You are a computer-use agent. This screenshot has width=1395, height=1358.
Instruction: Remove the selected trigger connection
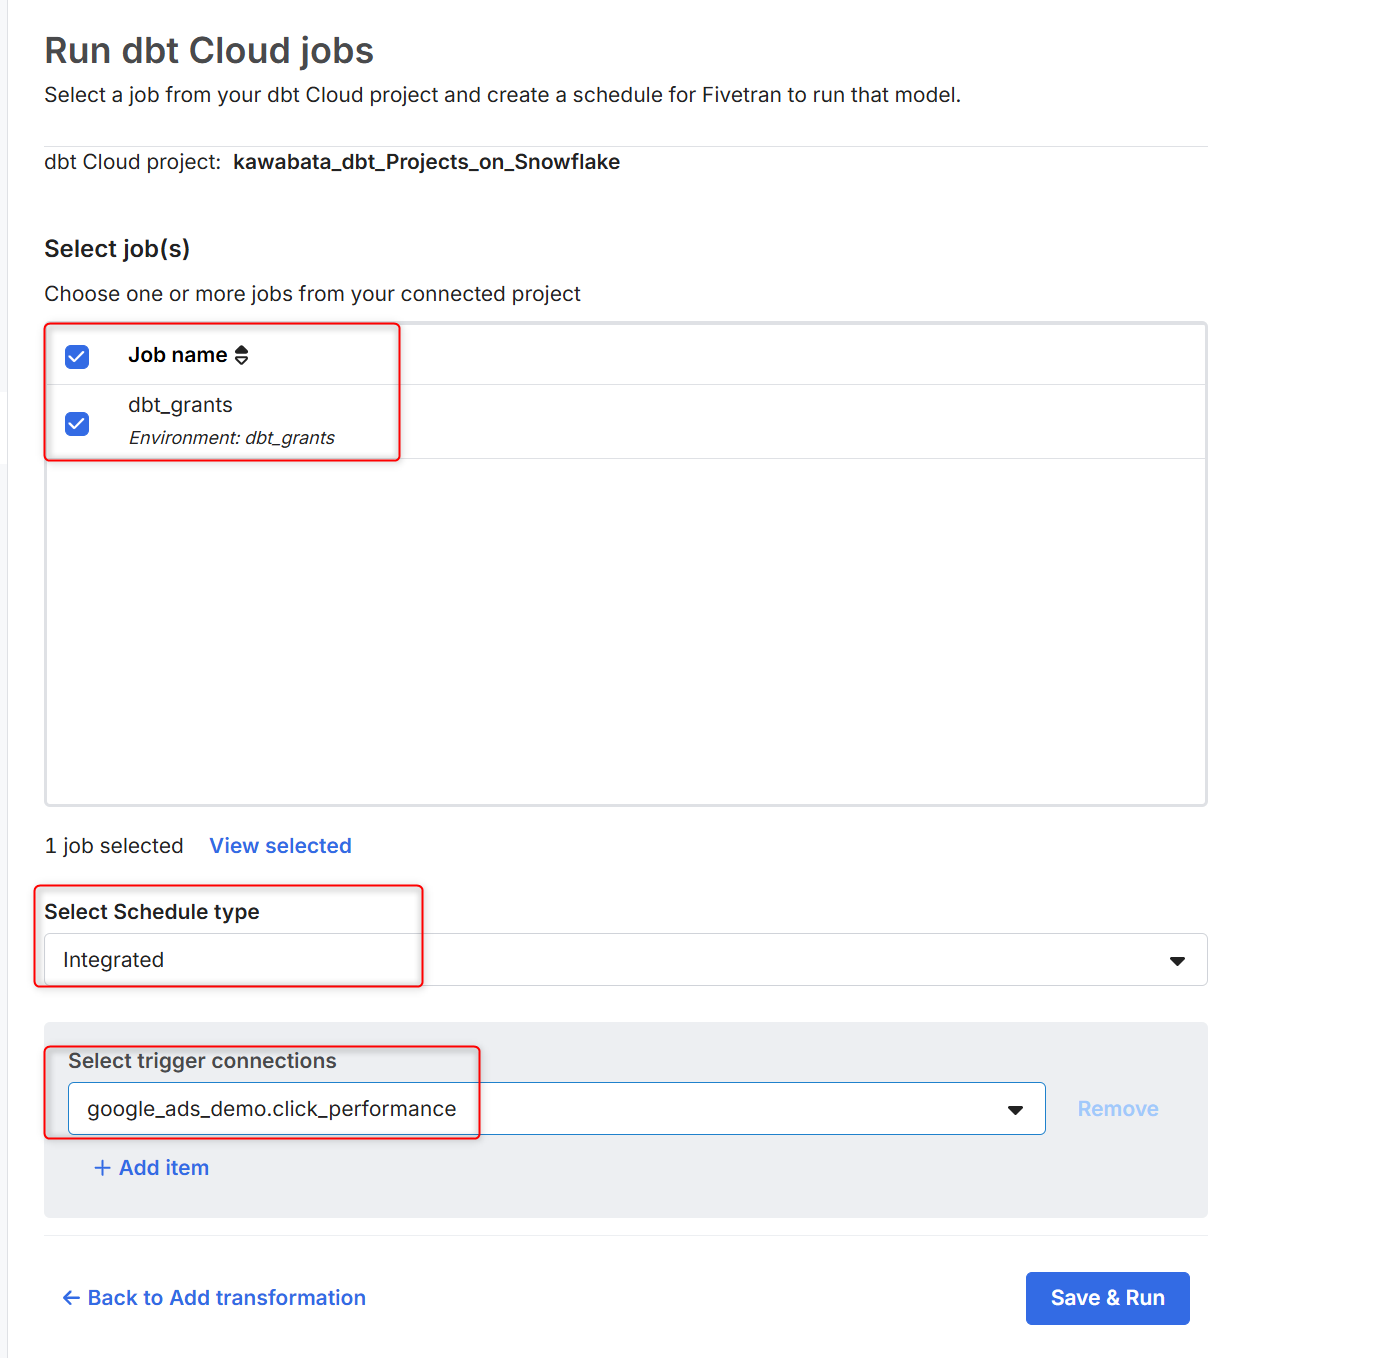coord(1117,1109)
